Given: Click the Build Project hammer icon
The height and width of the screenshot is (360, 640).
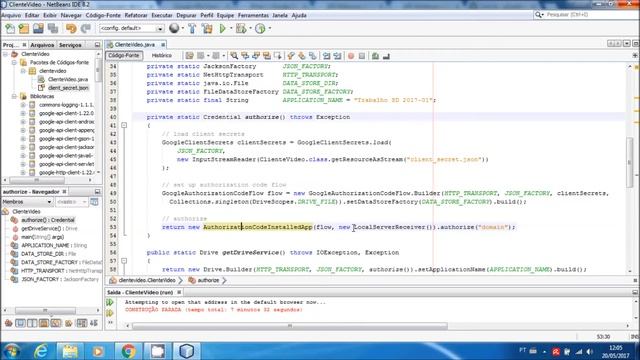Looking at the screenshot, I should (192, 29).
